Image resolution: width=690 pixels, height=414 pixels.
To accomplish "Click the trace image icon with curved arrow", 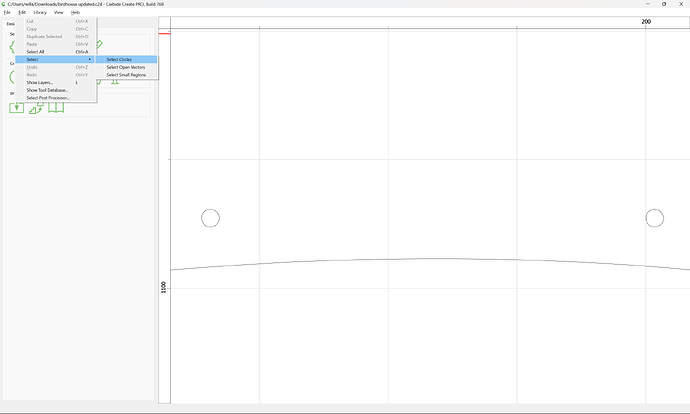I will (x=36, y=108).
